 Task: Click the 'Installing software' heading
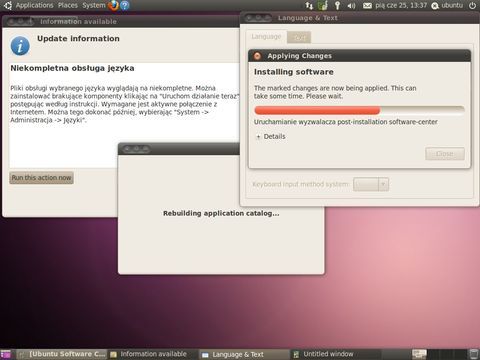(294, 72)
